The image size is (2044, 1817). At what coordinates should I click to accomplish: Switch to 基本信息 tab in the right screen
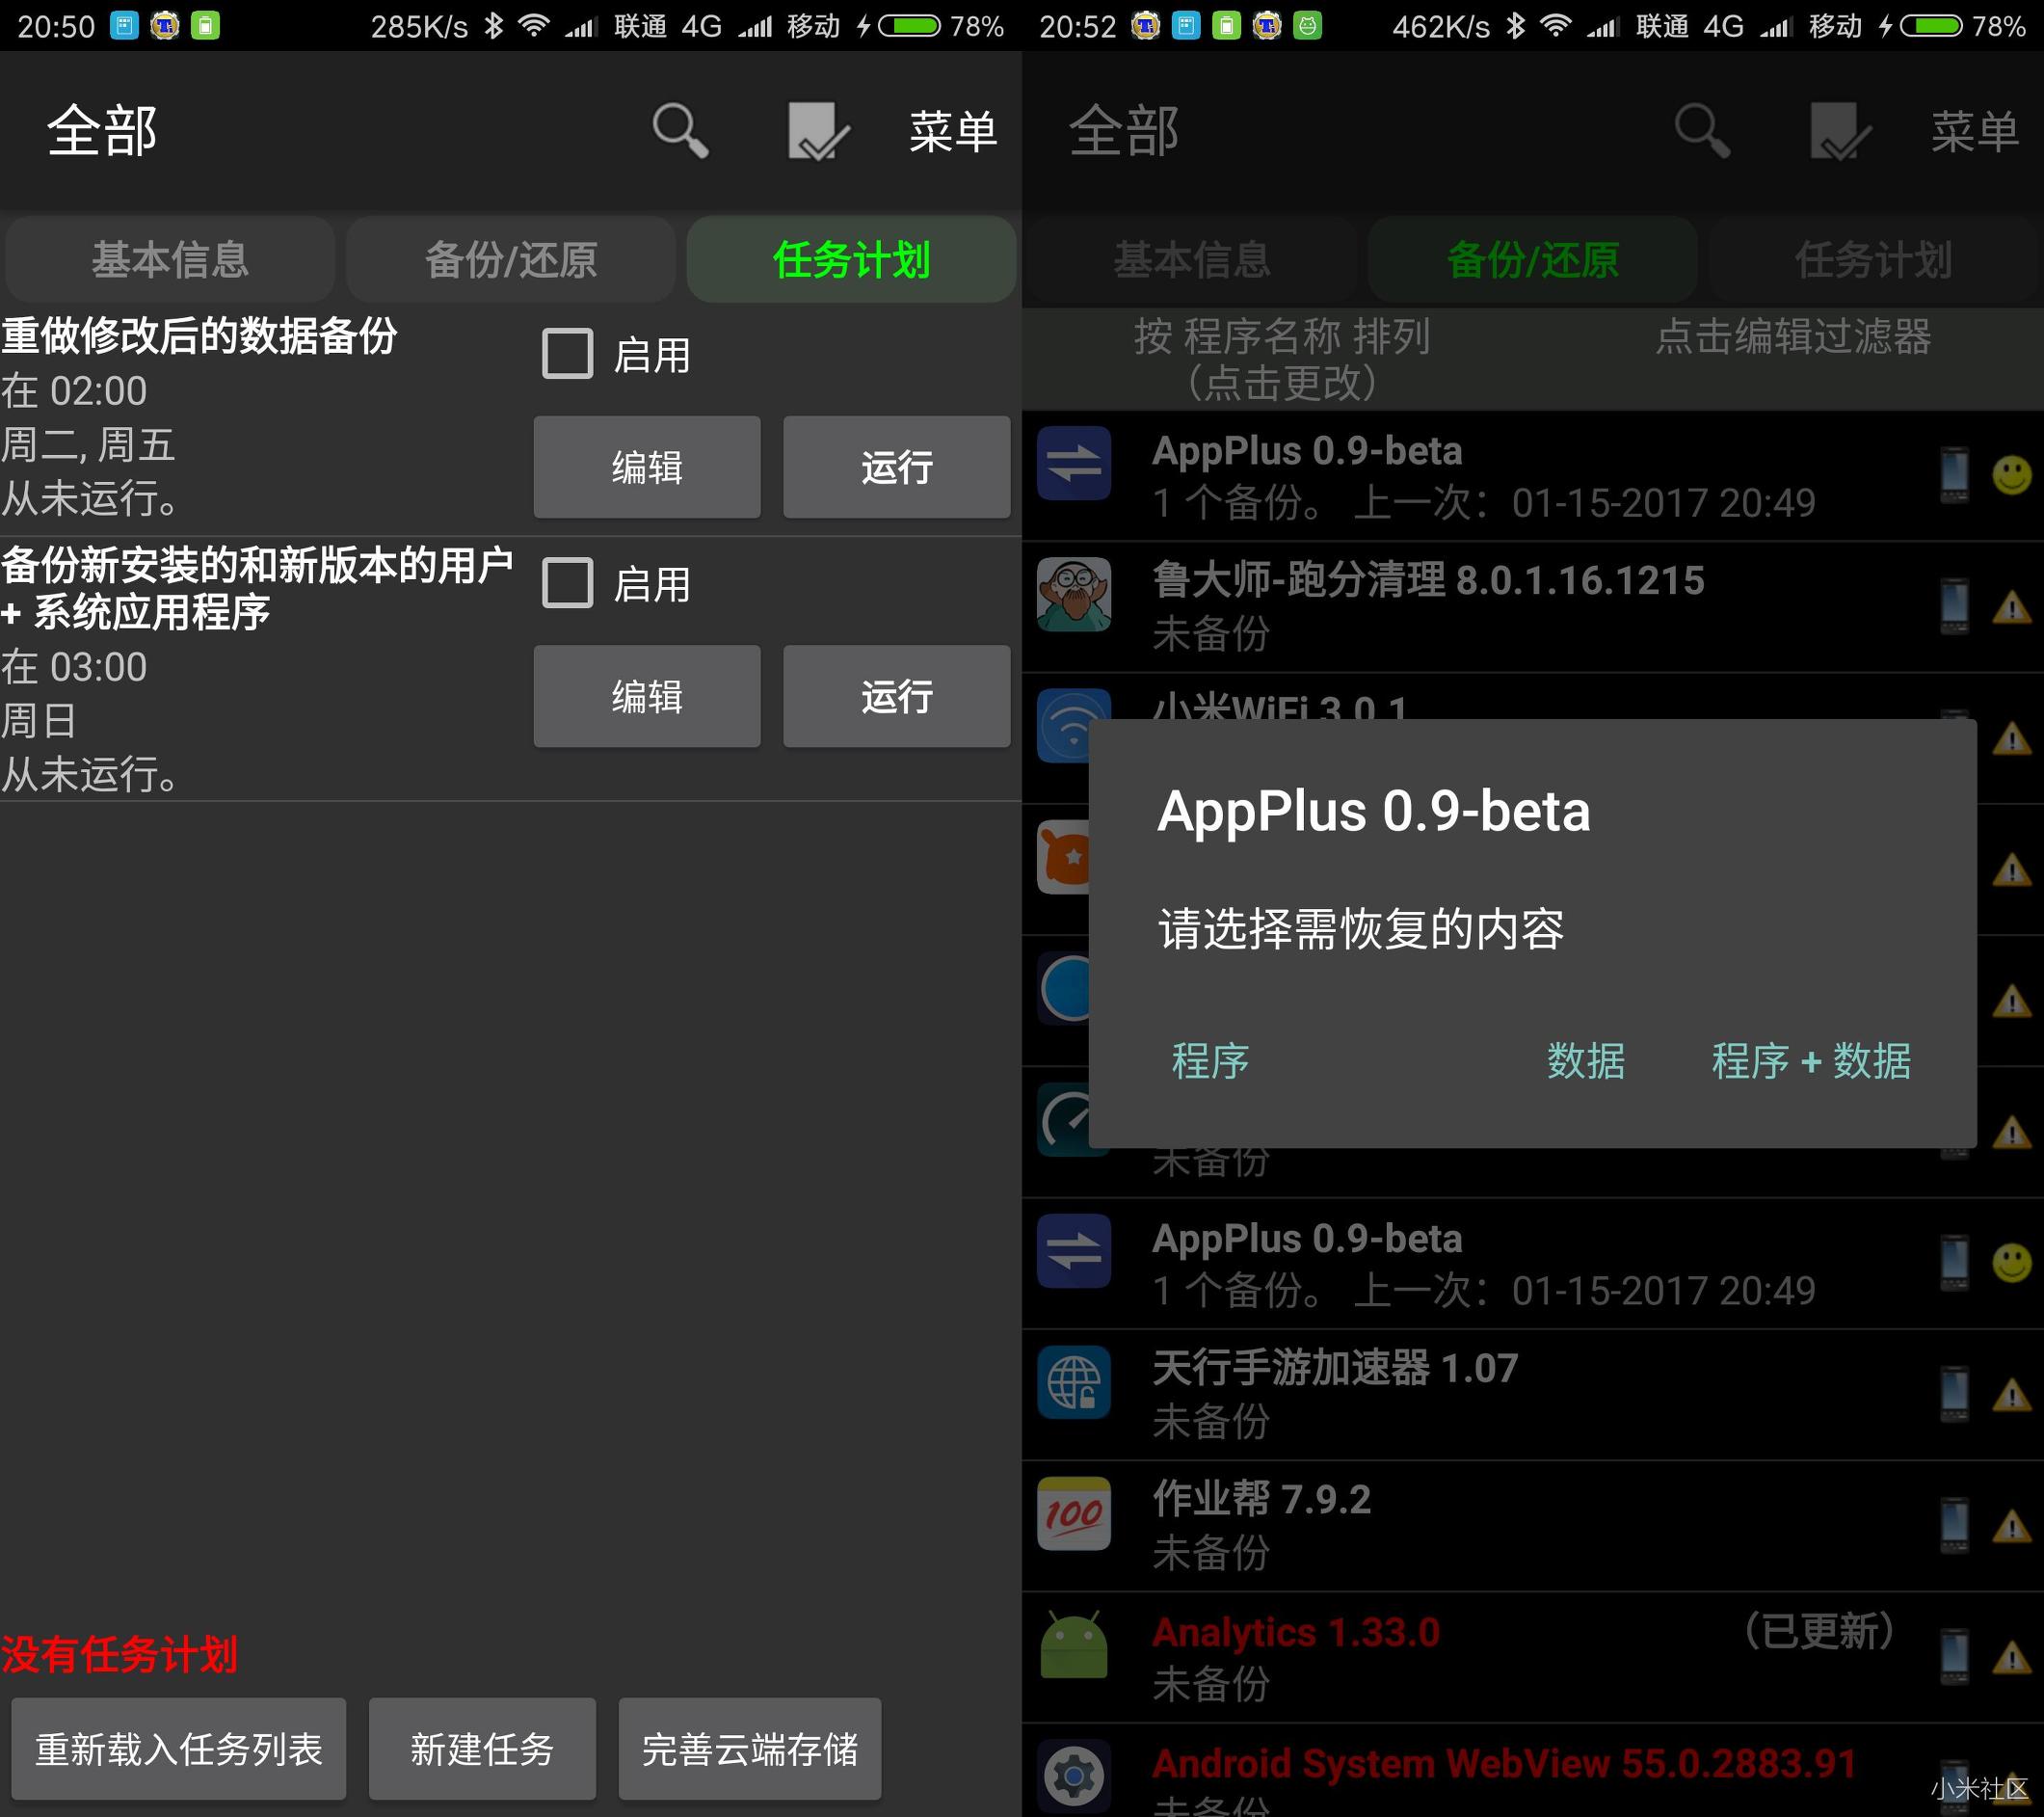click(x=1192, y=259)
